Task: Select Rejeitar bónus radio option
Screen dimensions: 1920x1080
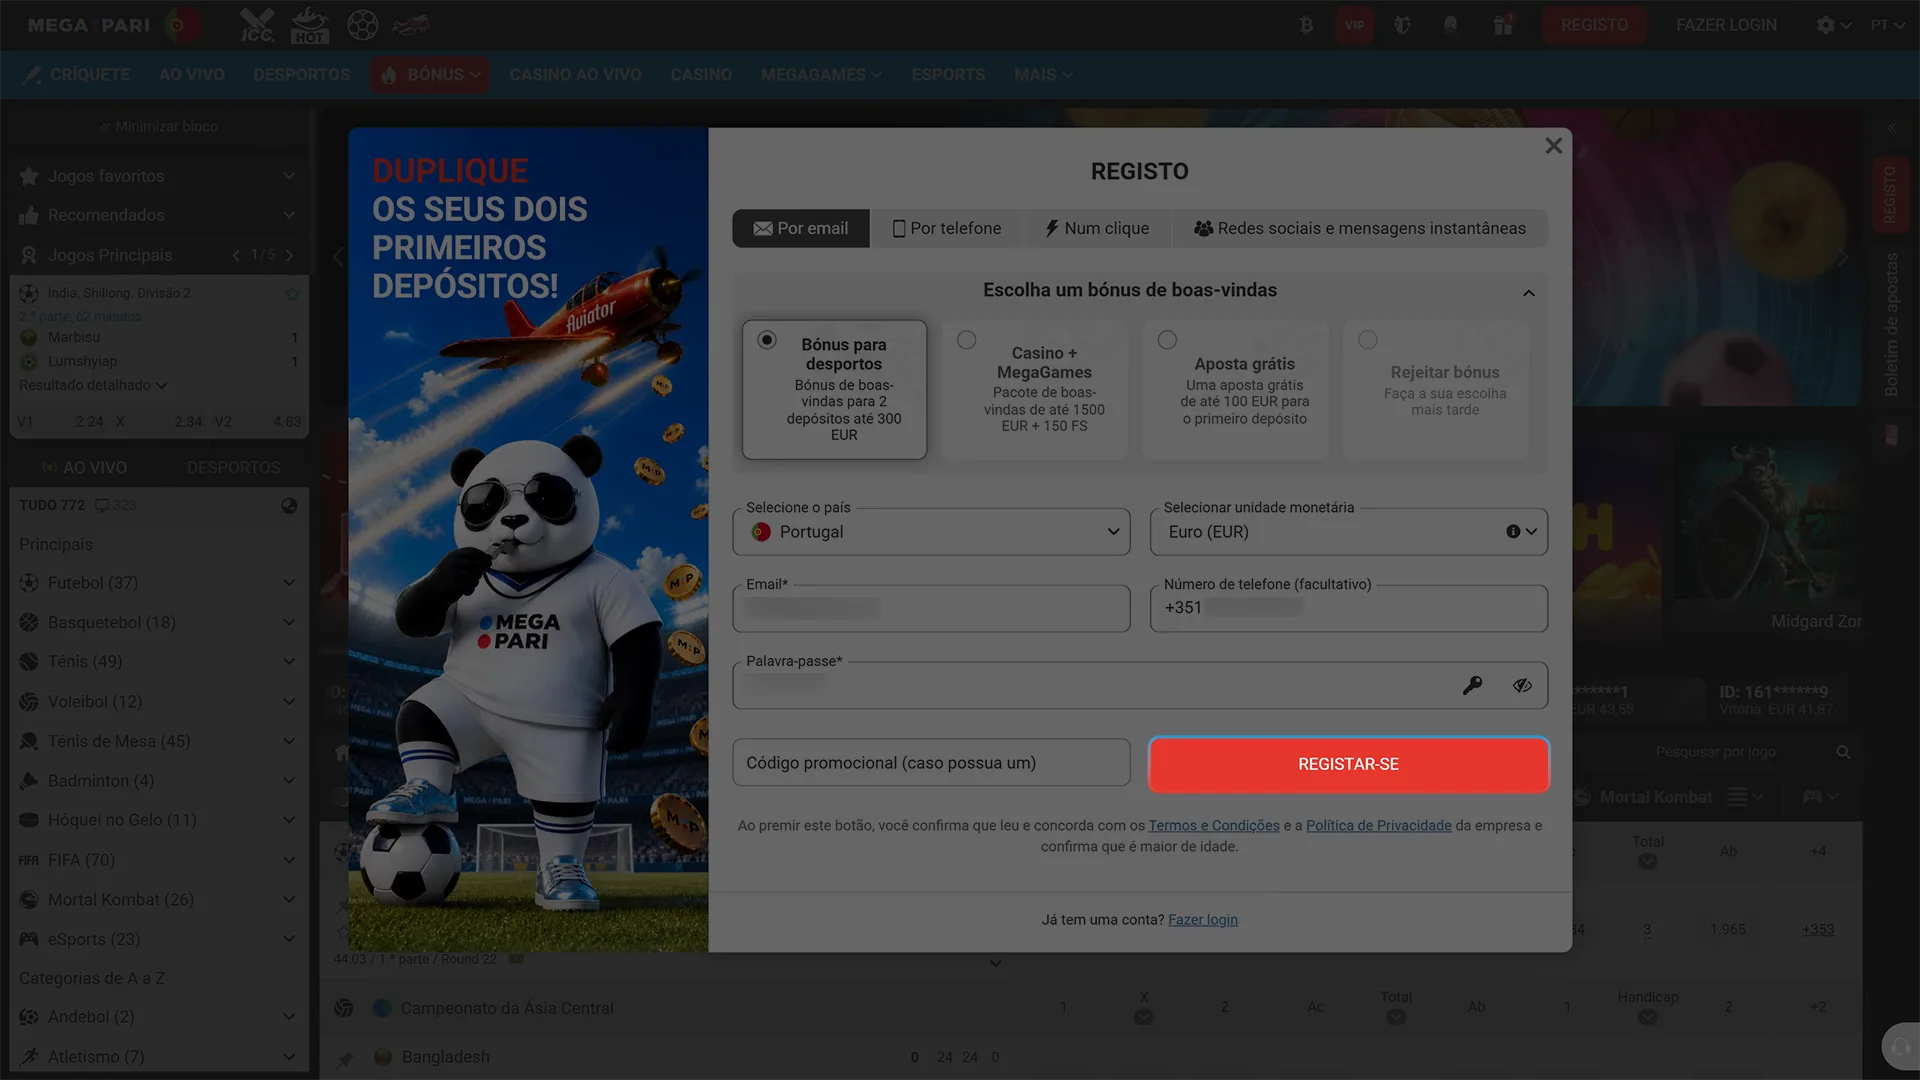Action: click(x=1368, y=340)
